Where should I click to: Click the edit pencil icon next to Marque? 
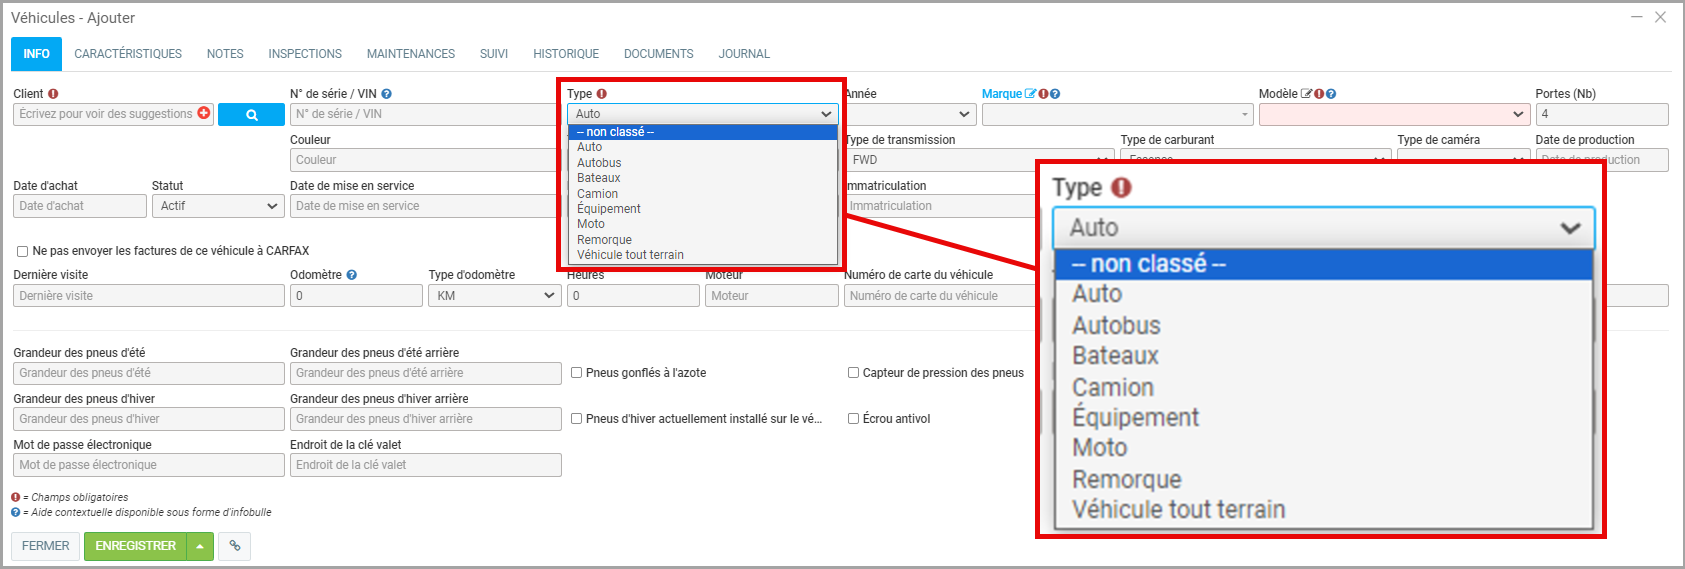coord(1030,94)
